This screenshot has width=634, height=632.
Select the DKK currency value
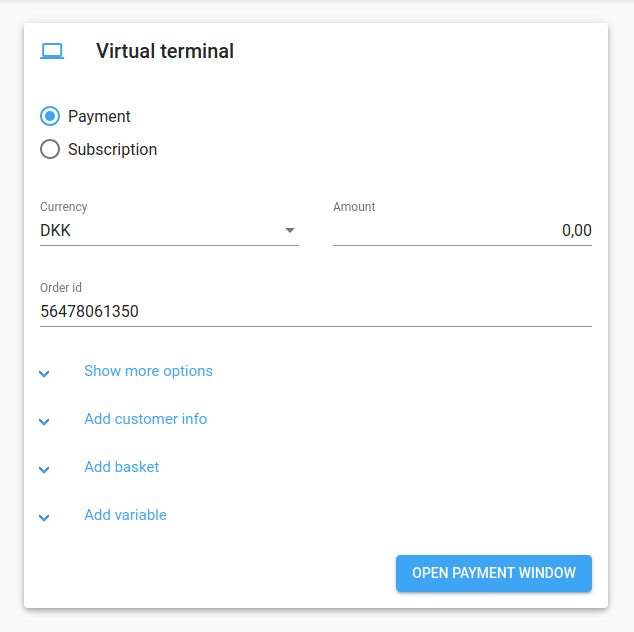tap(55, 230)
